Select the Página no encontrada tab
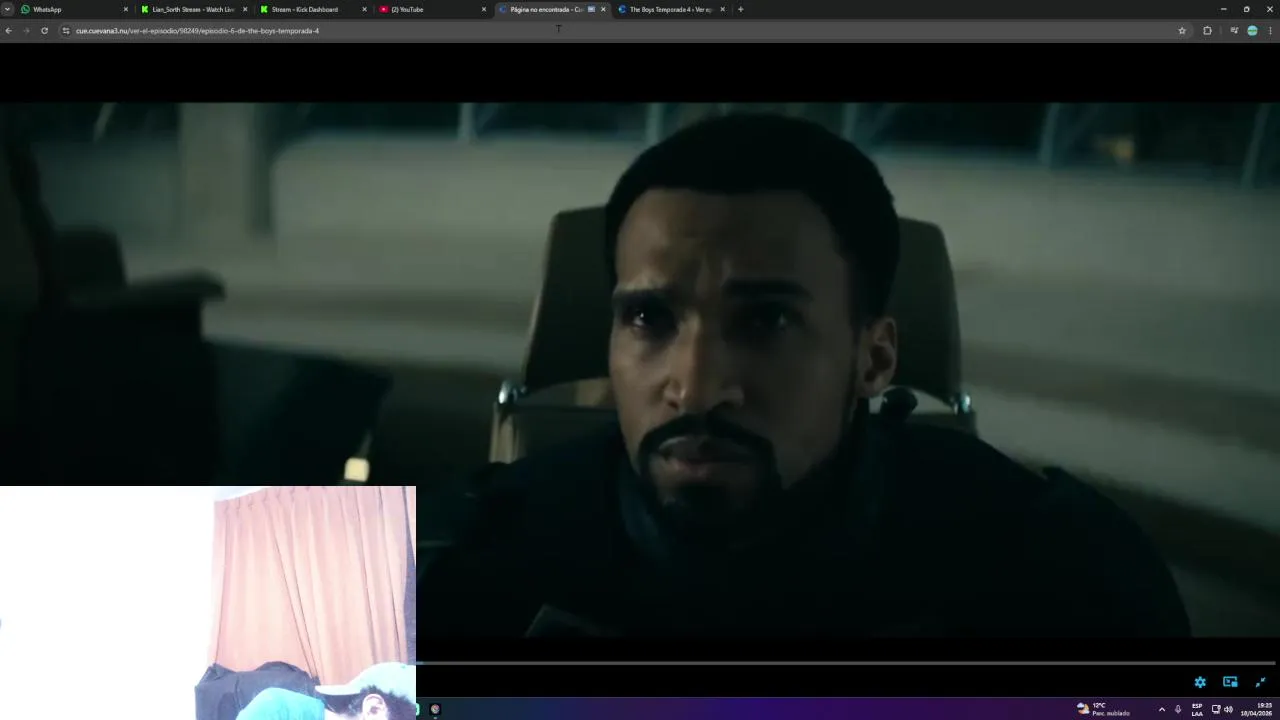Screen dimensions: 1280x720 [551, 9]
